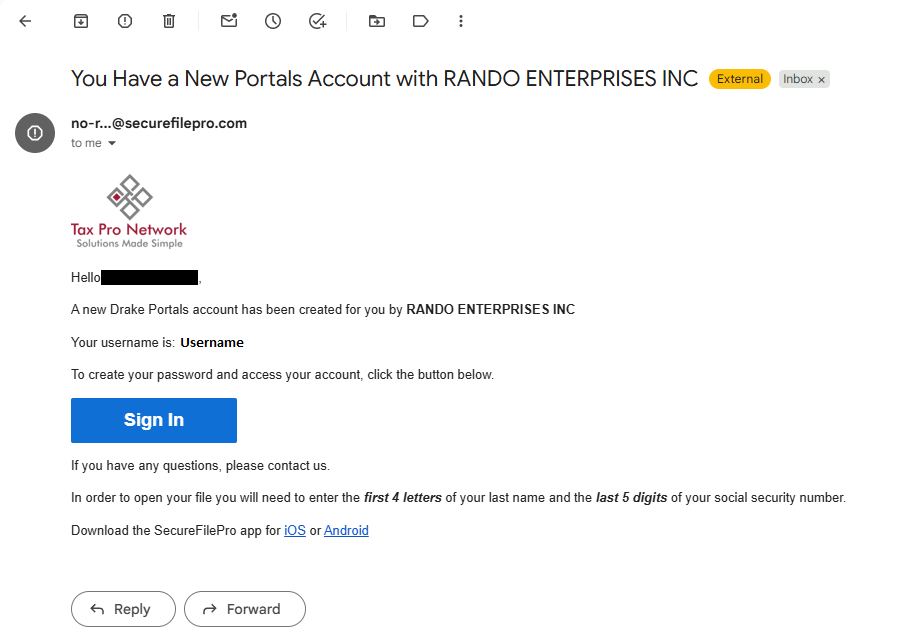The width and height of the screenshot is (898, 642).
Task: Click the sender address no-r...@securefilepro.com
Action: coord(159,124)
